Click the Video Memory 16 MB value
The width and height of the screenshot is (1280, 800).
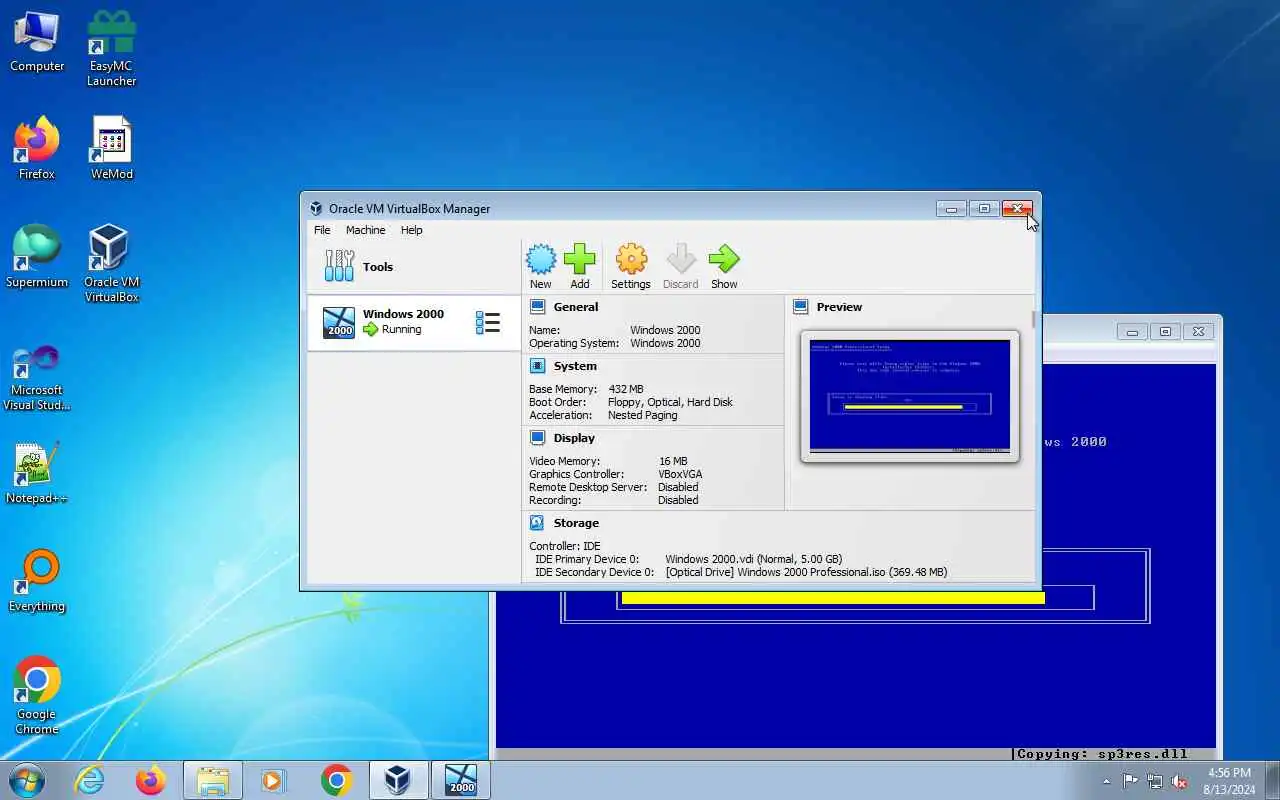[673, 461]
